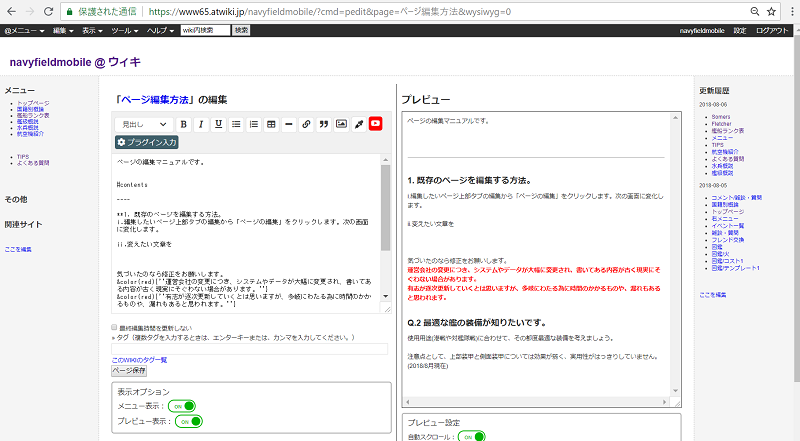Apply bold formatting in the editor toolbar
Image resolution: width=800 pixels, height=441 pixels.
point(184,124)
